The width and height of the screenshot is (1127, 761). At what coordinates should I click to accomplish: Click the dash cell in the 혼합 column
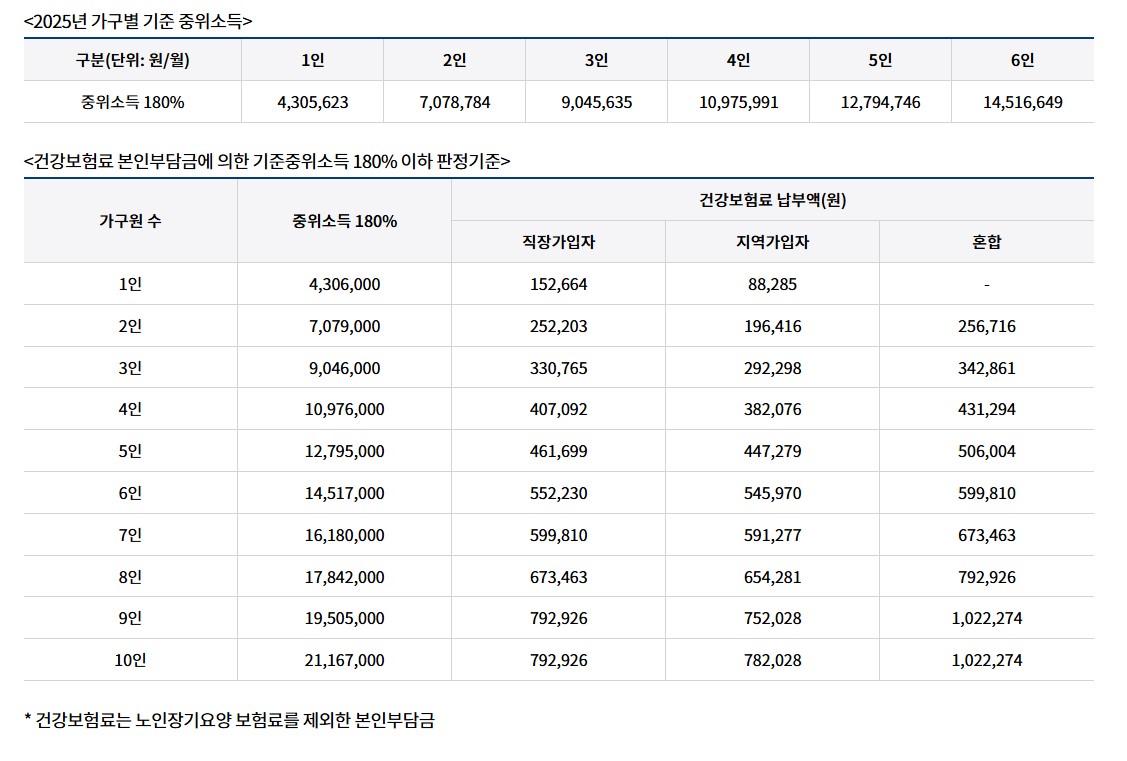985,283
